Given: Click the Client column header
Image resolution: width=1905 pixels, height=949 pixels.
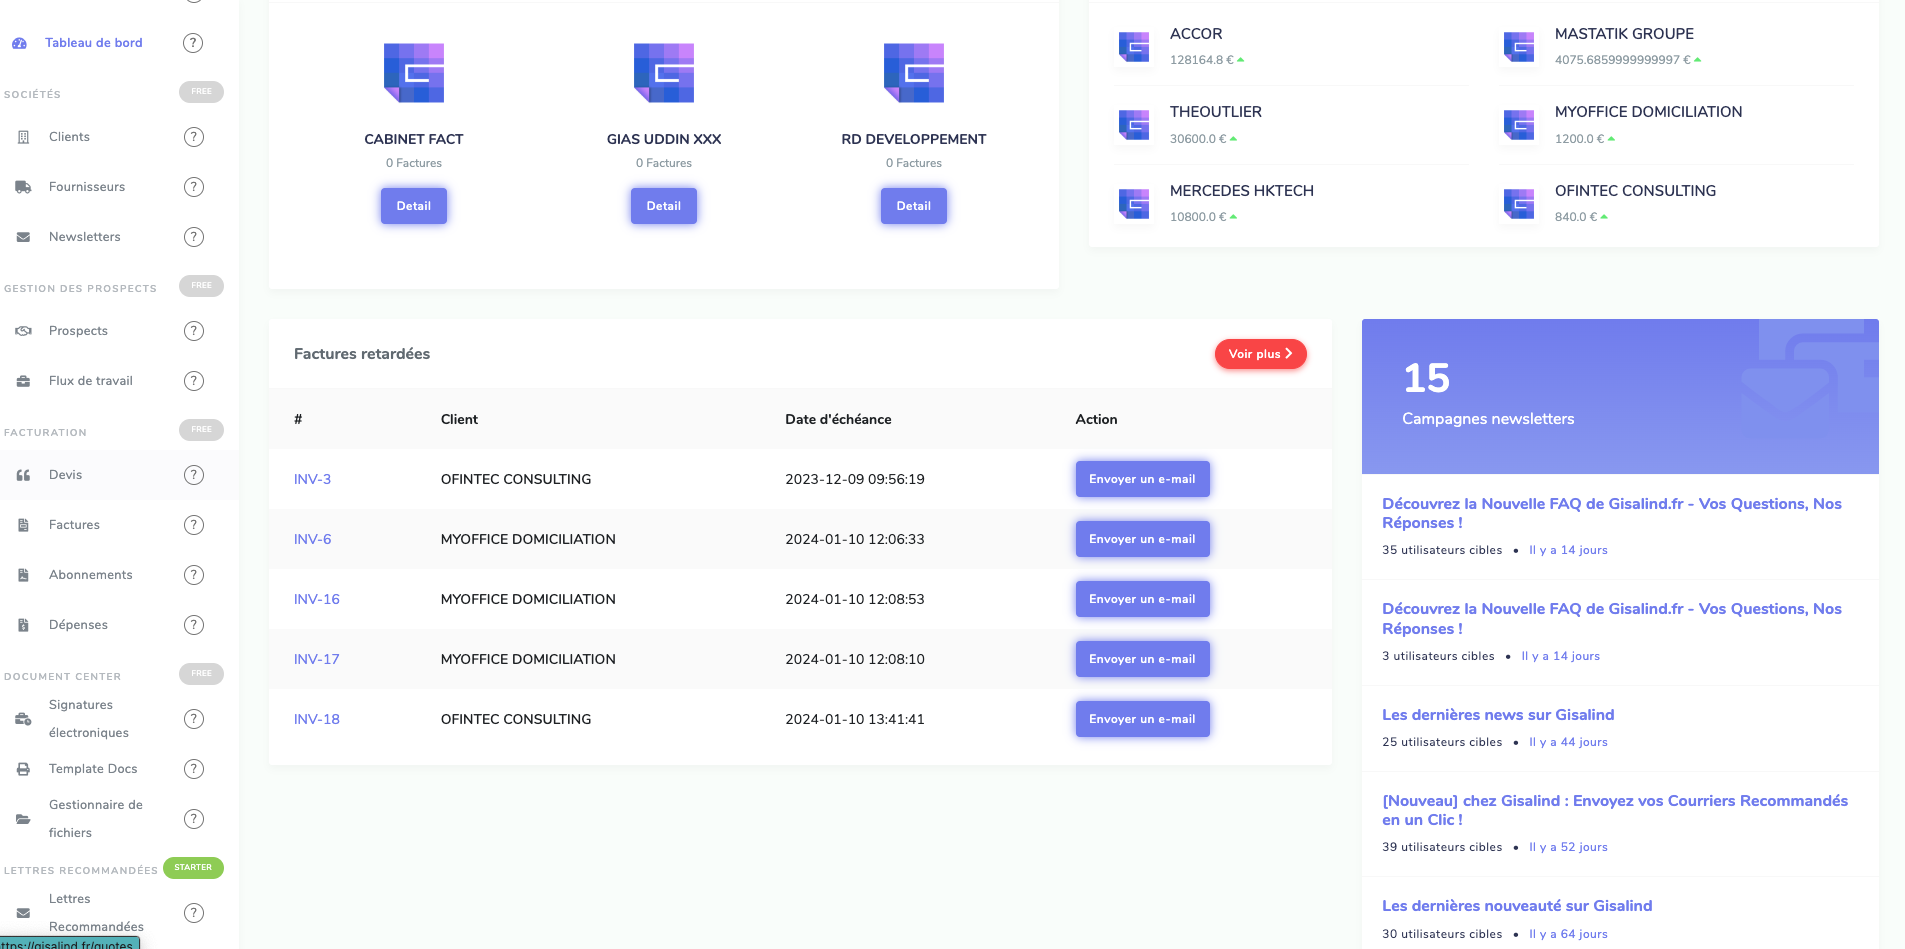Looking at the screenshot, I should [459, 419].
